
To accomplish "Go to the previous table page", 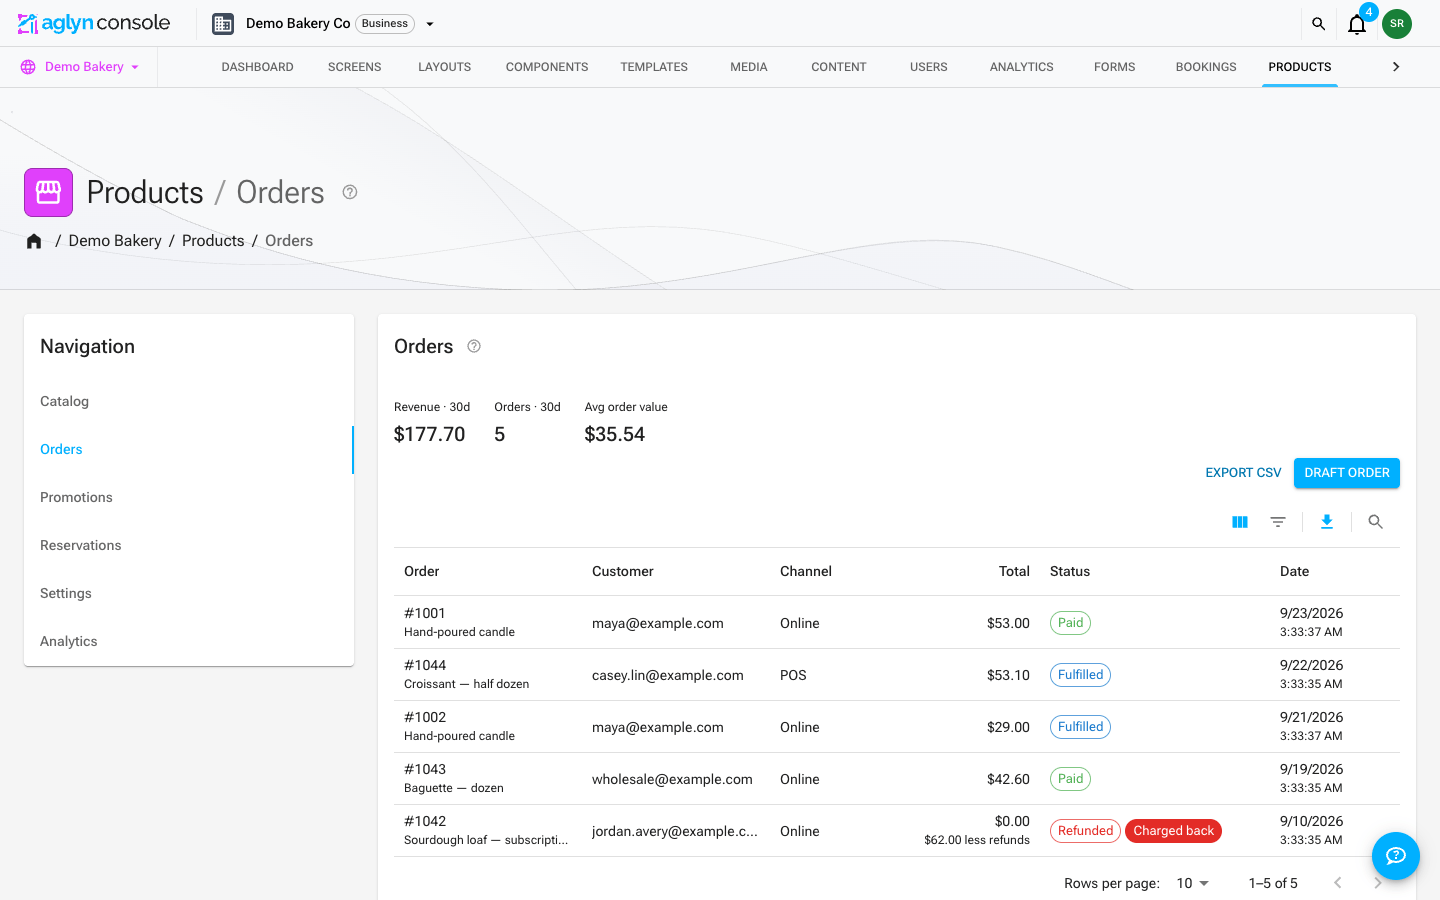I will (x=1338, y=883).
